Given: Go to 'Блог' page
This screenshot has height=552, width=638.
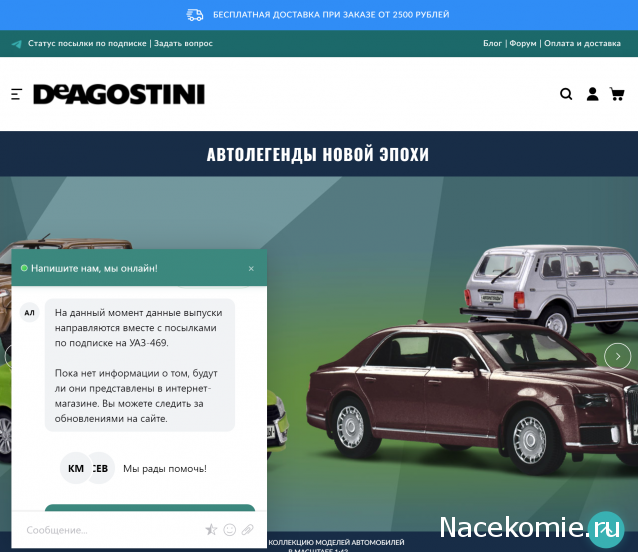Looking at the screenshot, I should (x=492, y=43).
